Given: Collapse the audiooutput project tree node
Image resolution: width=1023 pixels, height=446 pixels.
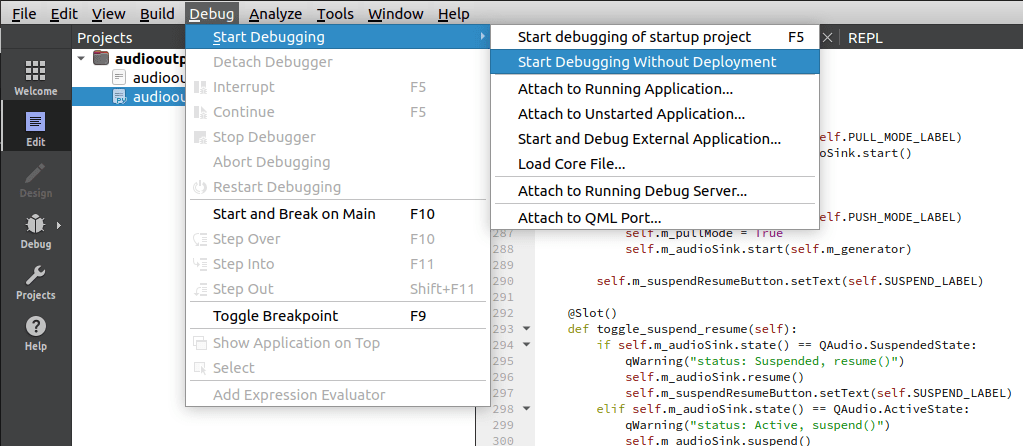Looking at the screenshot, I should click(x=82, y=59).
